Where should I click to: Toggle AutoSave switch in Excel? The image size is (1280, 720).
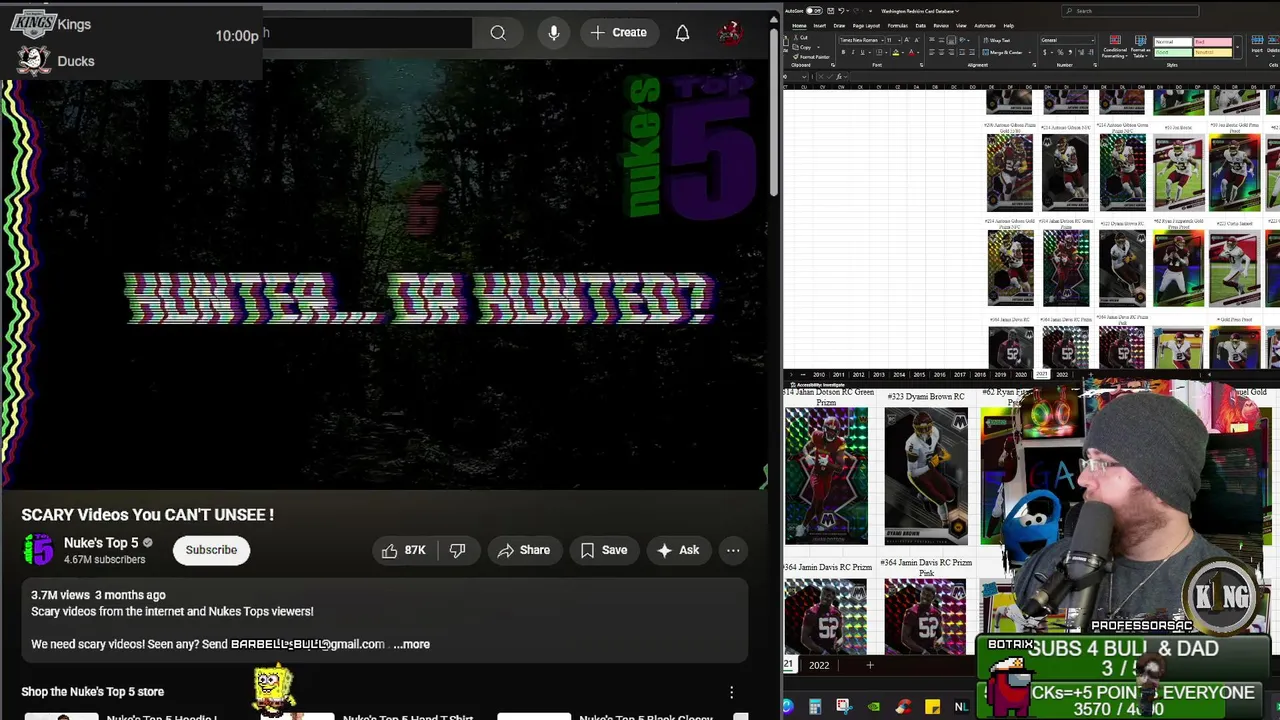coord(814,11)
